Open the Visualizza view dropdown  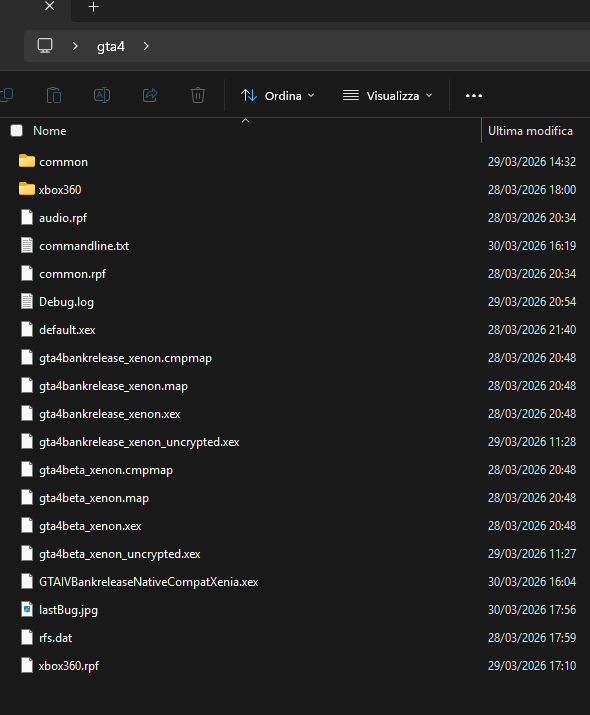388,96
